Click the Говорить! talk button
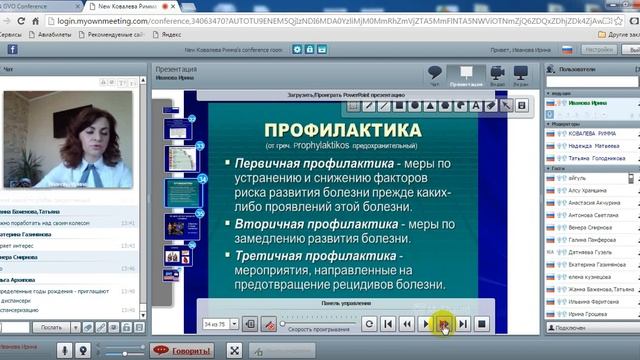This screenshot has height=360, width=640. click(182, 351)
